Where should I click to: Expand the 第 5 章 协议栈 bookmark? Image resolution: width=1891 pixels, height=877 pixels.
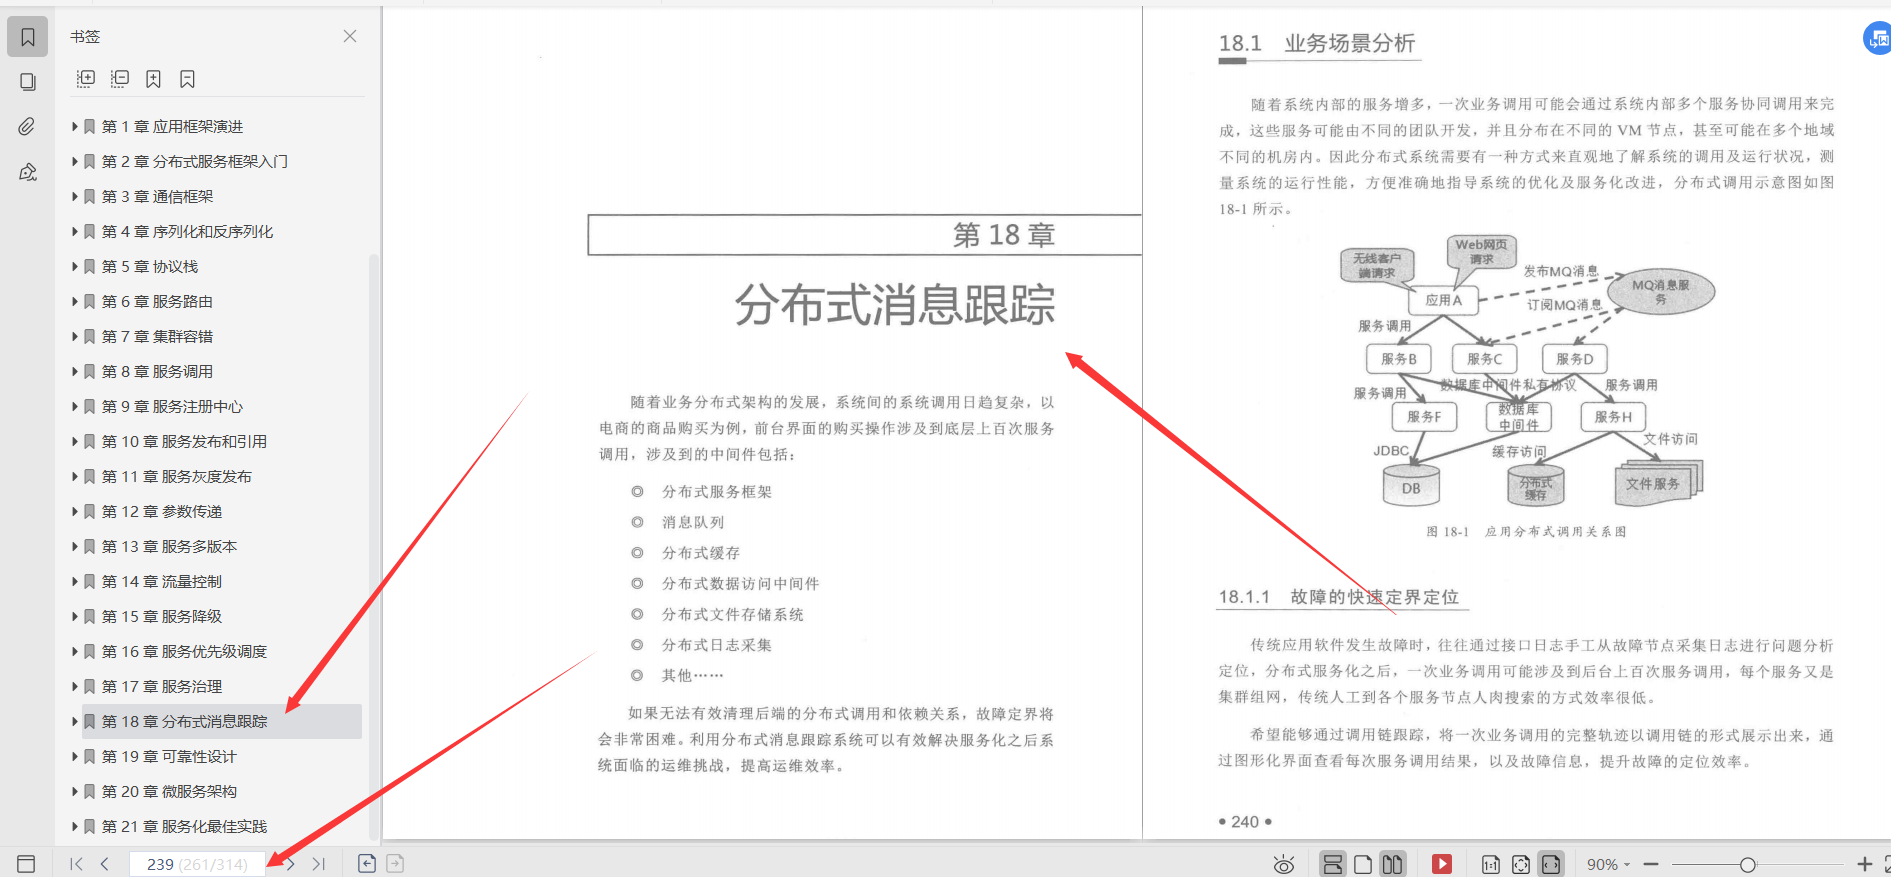[x=74, y=267]
